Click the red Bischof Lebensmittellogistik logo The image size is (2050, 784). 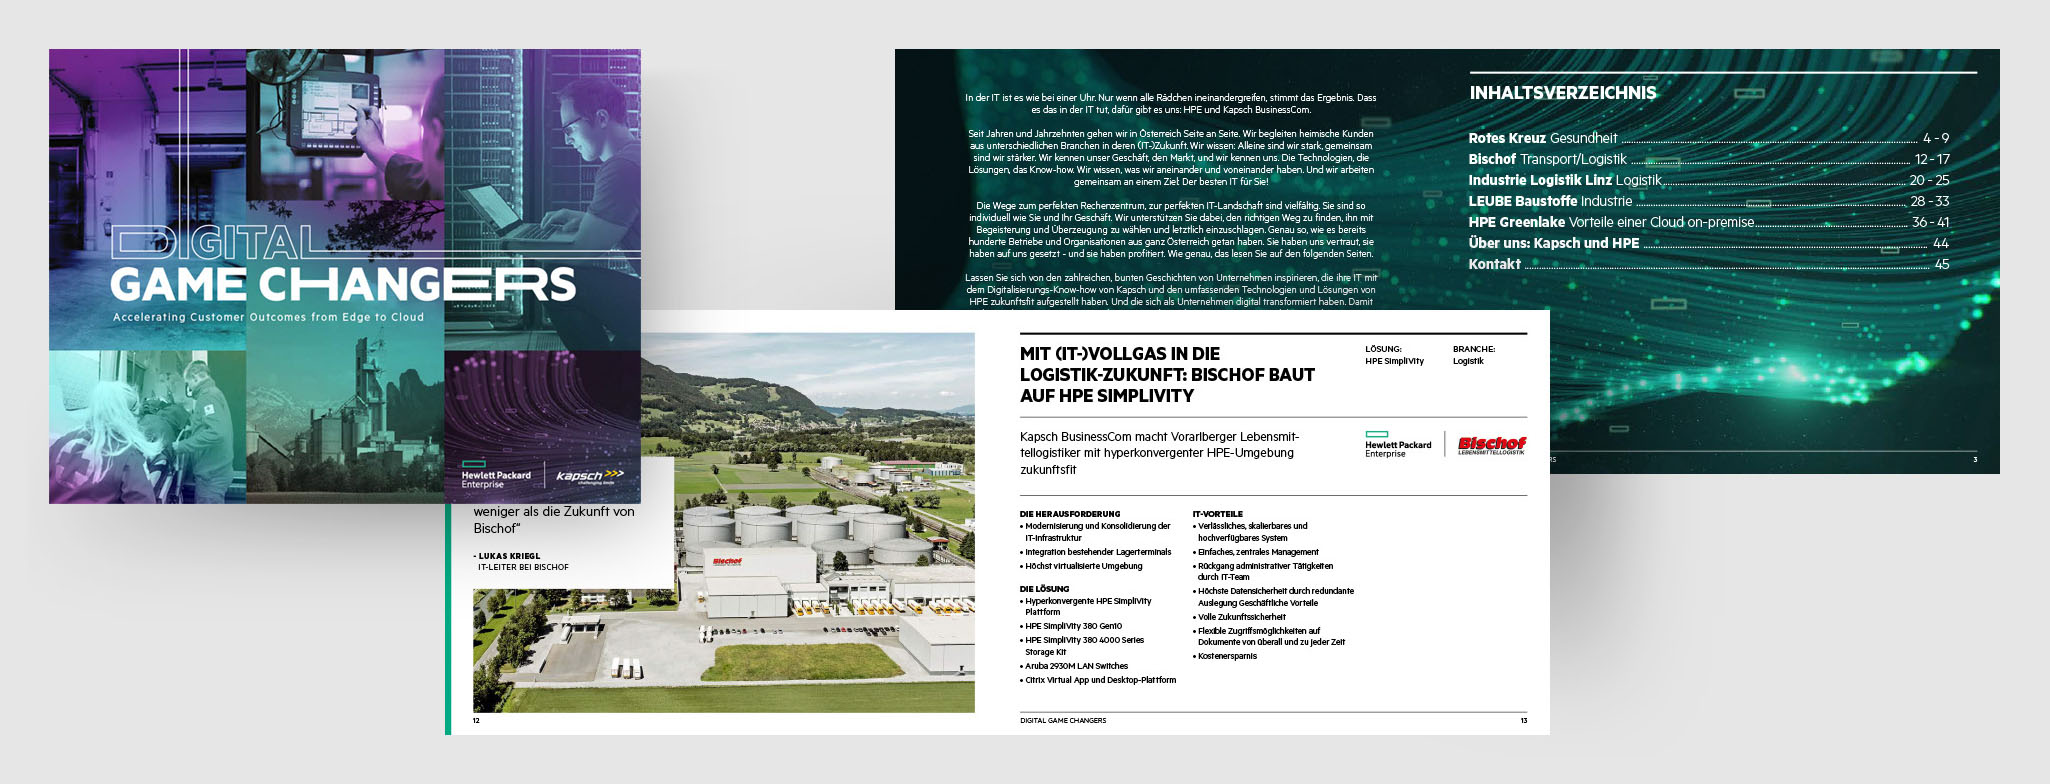[x=1492, y=445]
